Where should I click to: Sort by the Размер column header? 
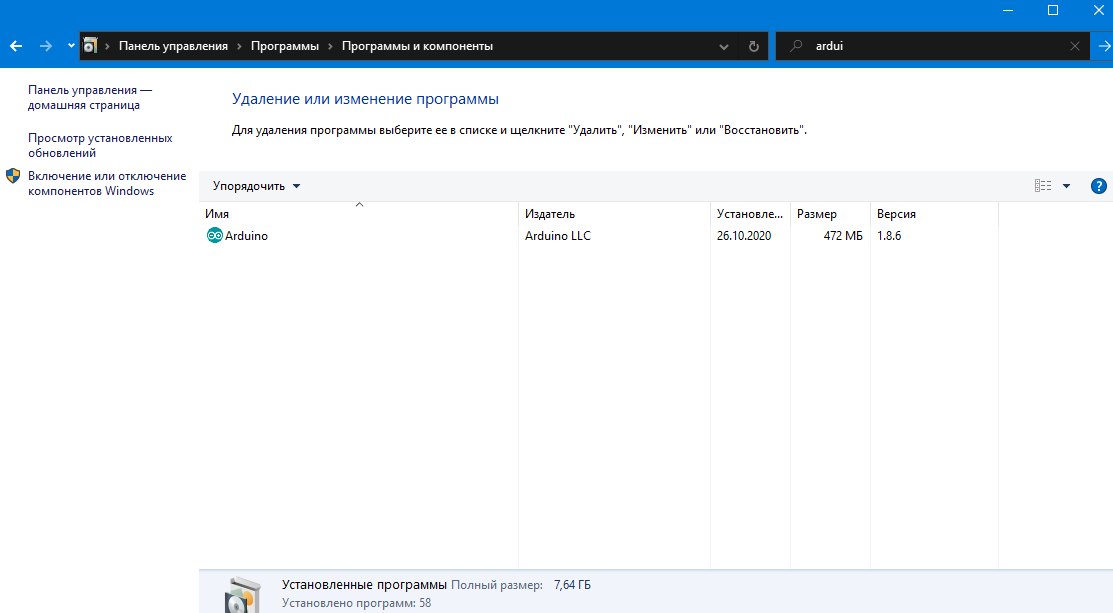click(830, 214)
